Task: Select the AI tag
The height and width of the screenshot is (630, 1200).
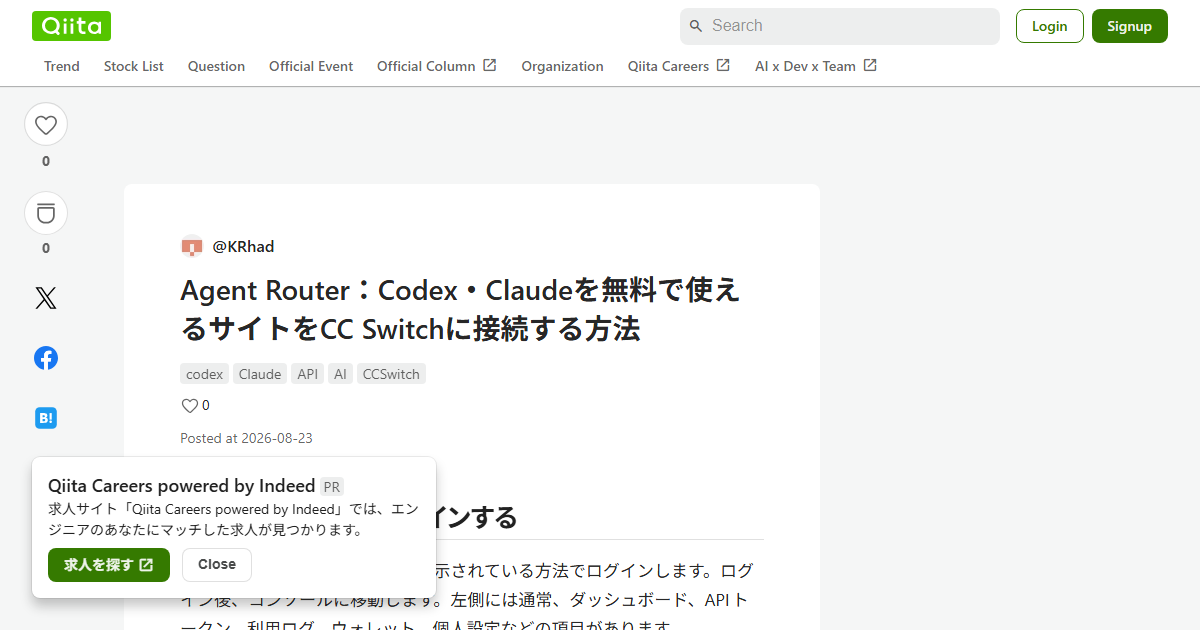Action: [x=340, y=374]
